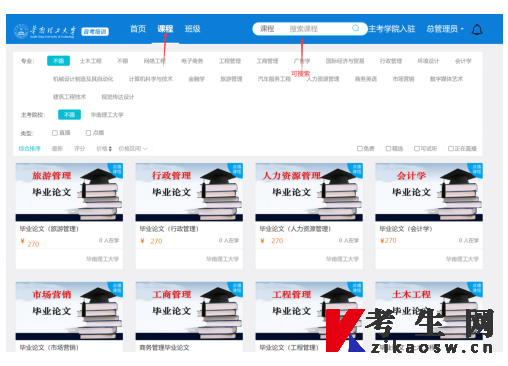Filter by 商务英语 major
The height and width of the screenshot is (366, 508).
click(366, 79)
